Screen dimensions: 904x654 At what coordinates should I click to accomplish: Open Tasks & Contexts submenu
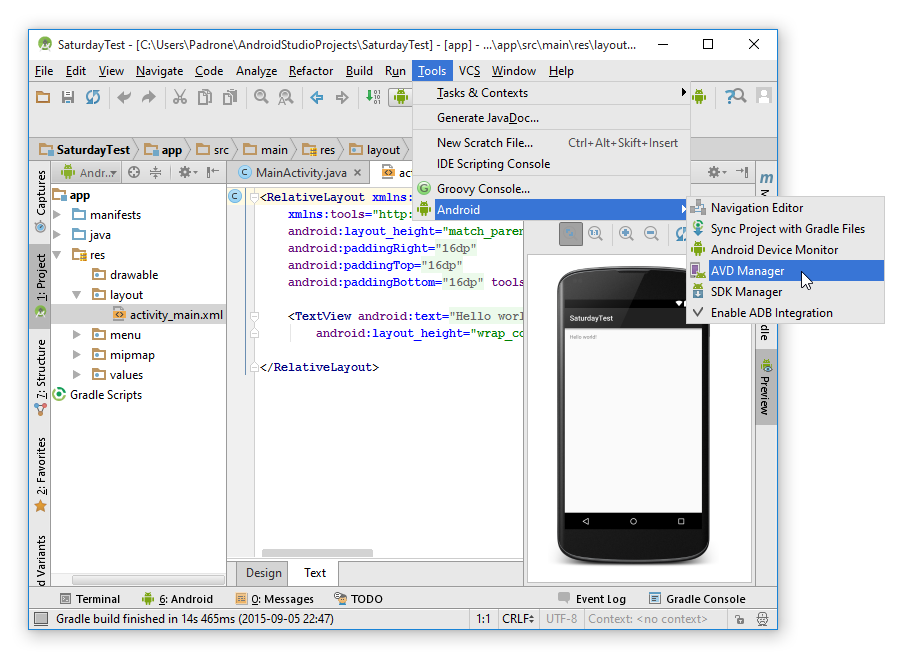point(552,93)
